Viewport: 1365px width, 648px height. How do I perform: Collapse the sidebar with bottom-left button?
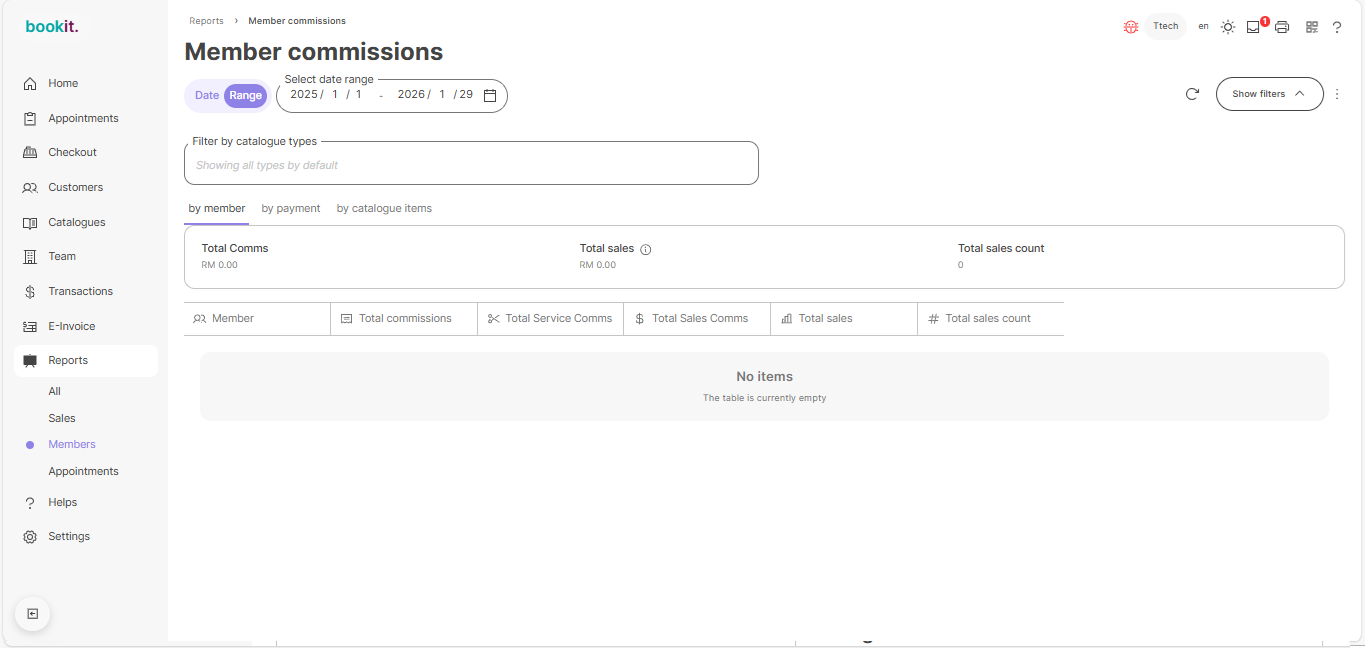tap(32, 613)
